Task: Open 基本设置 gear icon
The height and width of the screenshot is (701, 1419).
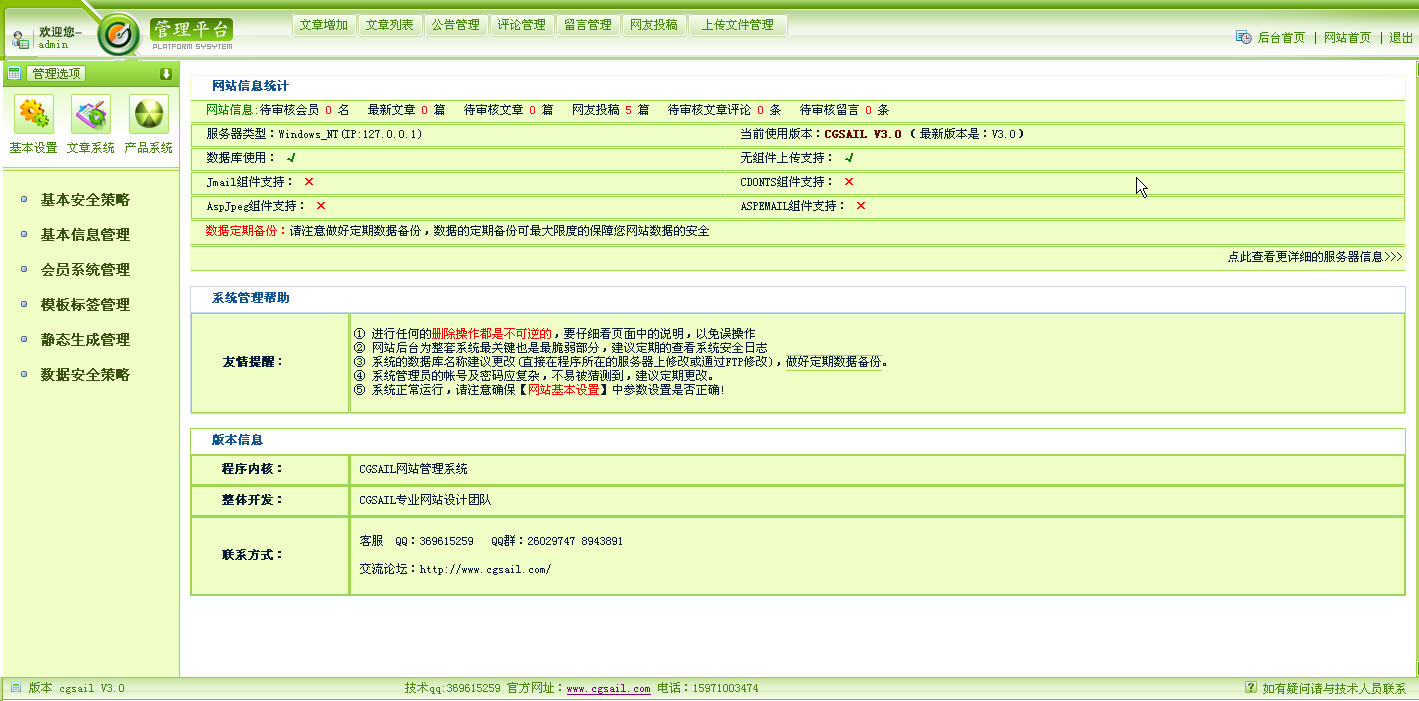Action: [33, 114]
